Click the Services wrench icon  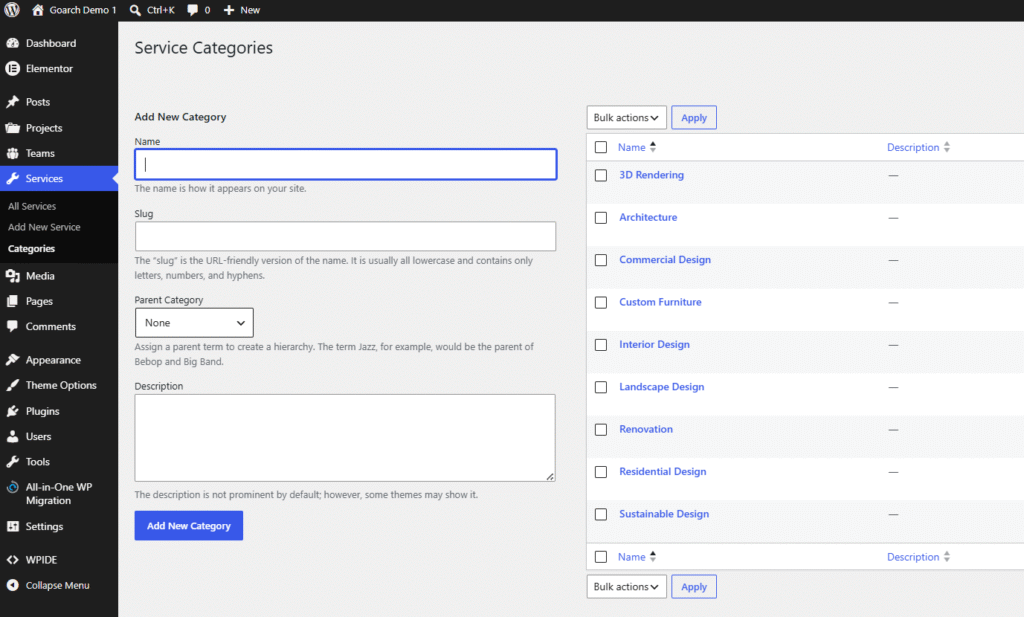coord(12,178)
